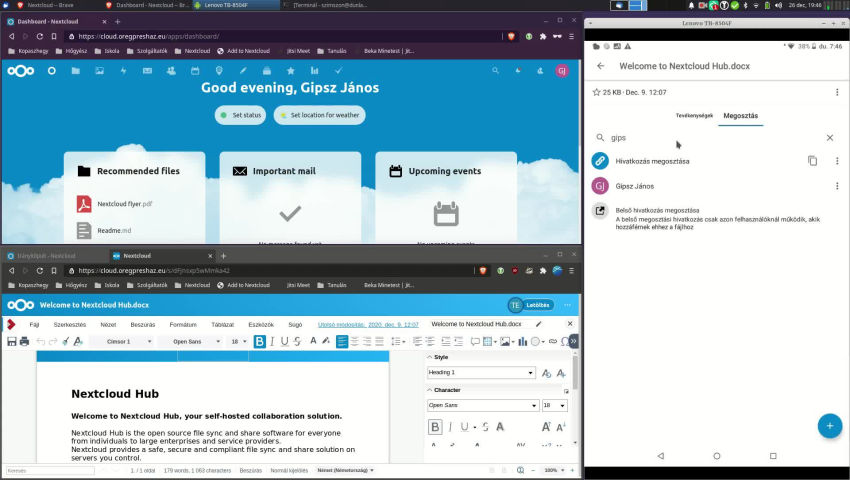The height and width of the screenshot is (480, 850).
Task: Open Contacts app icon in dashboard
Action: pyautogui.click(x=171, y=71)
